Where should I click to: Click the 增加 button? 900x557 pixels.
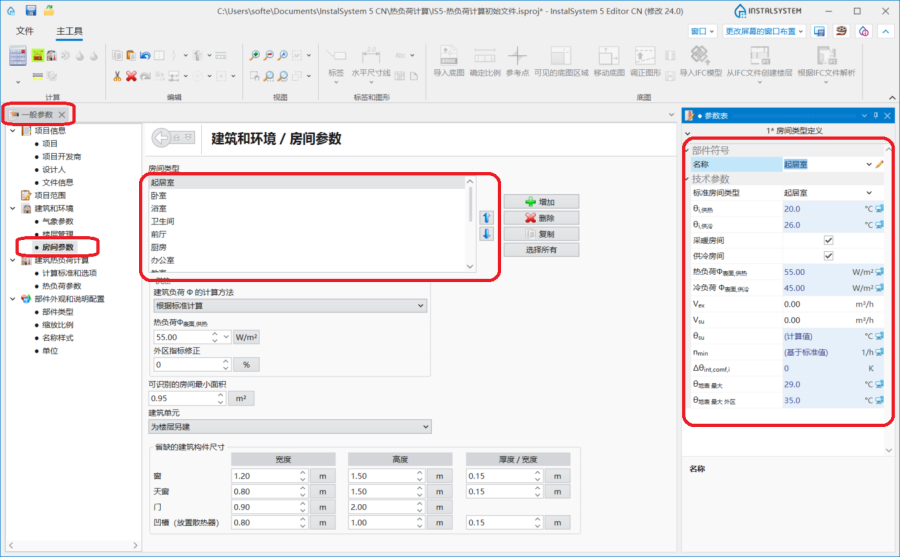(539, 202)
